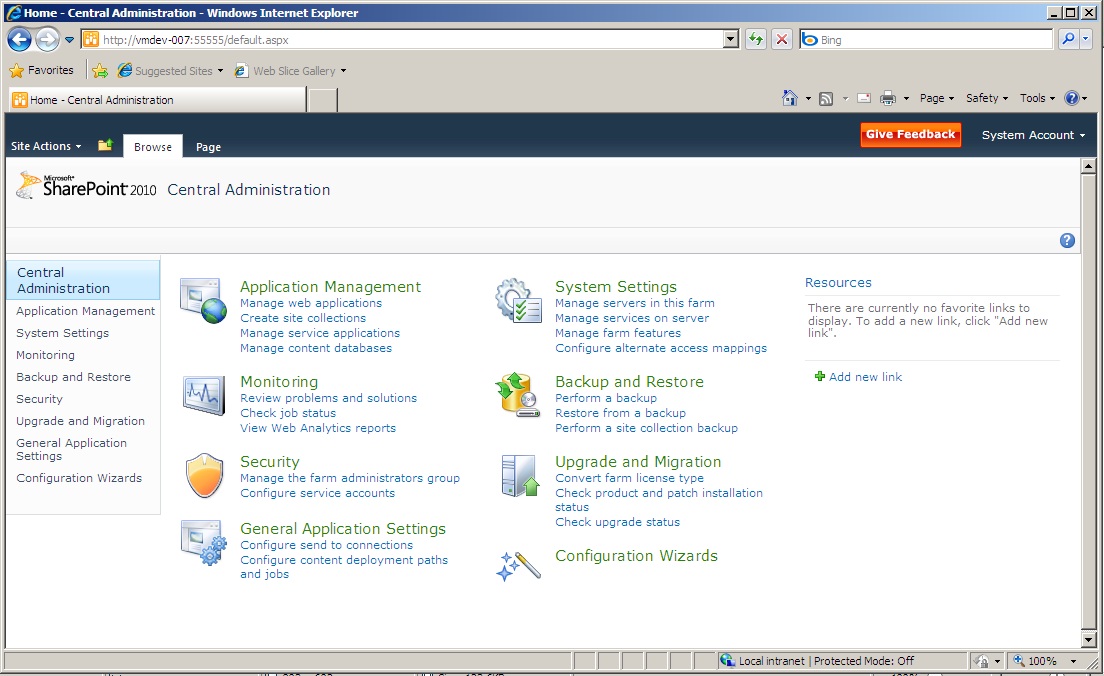Open the System Account menu
The width and height of the screenshot is (1104, 676).
pos(1033,134)
